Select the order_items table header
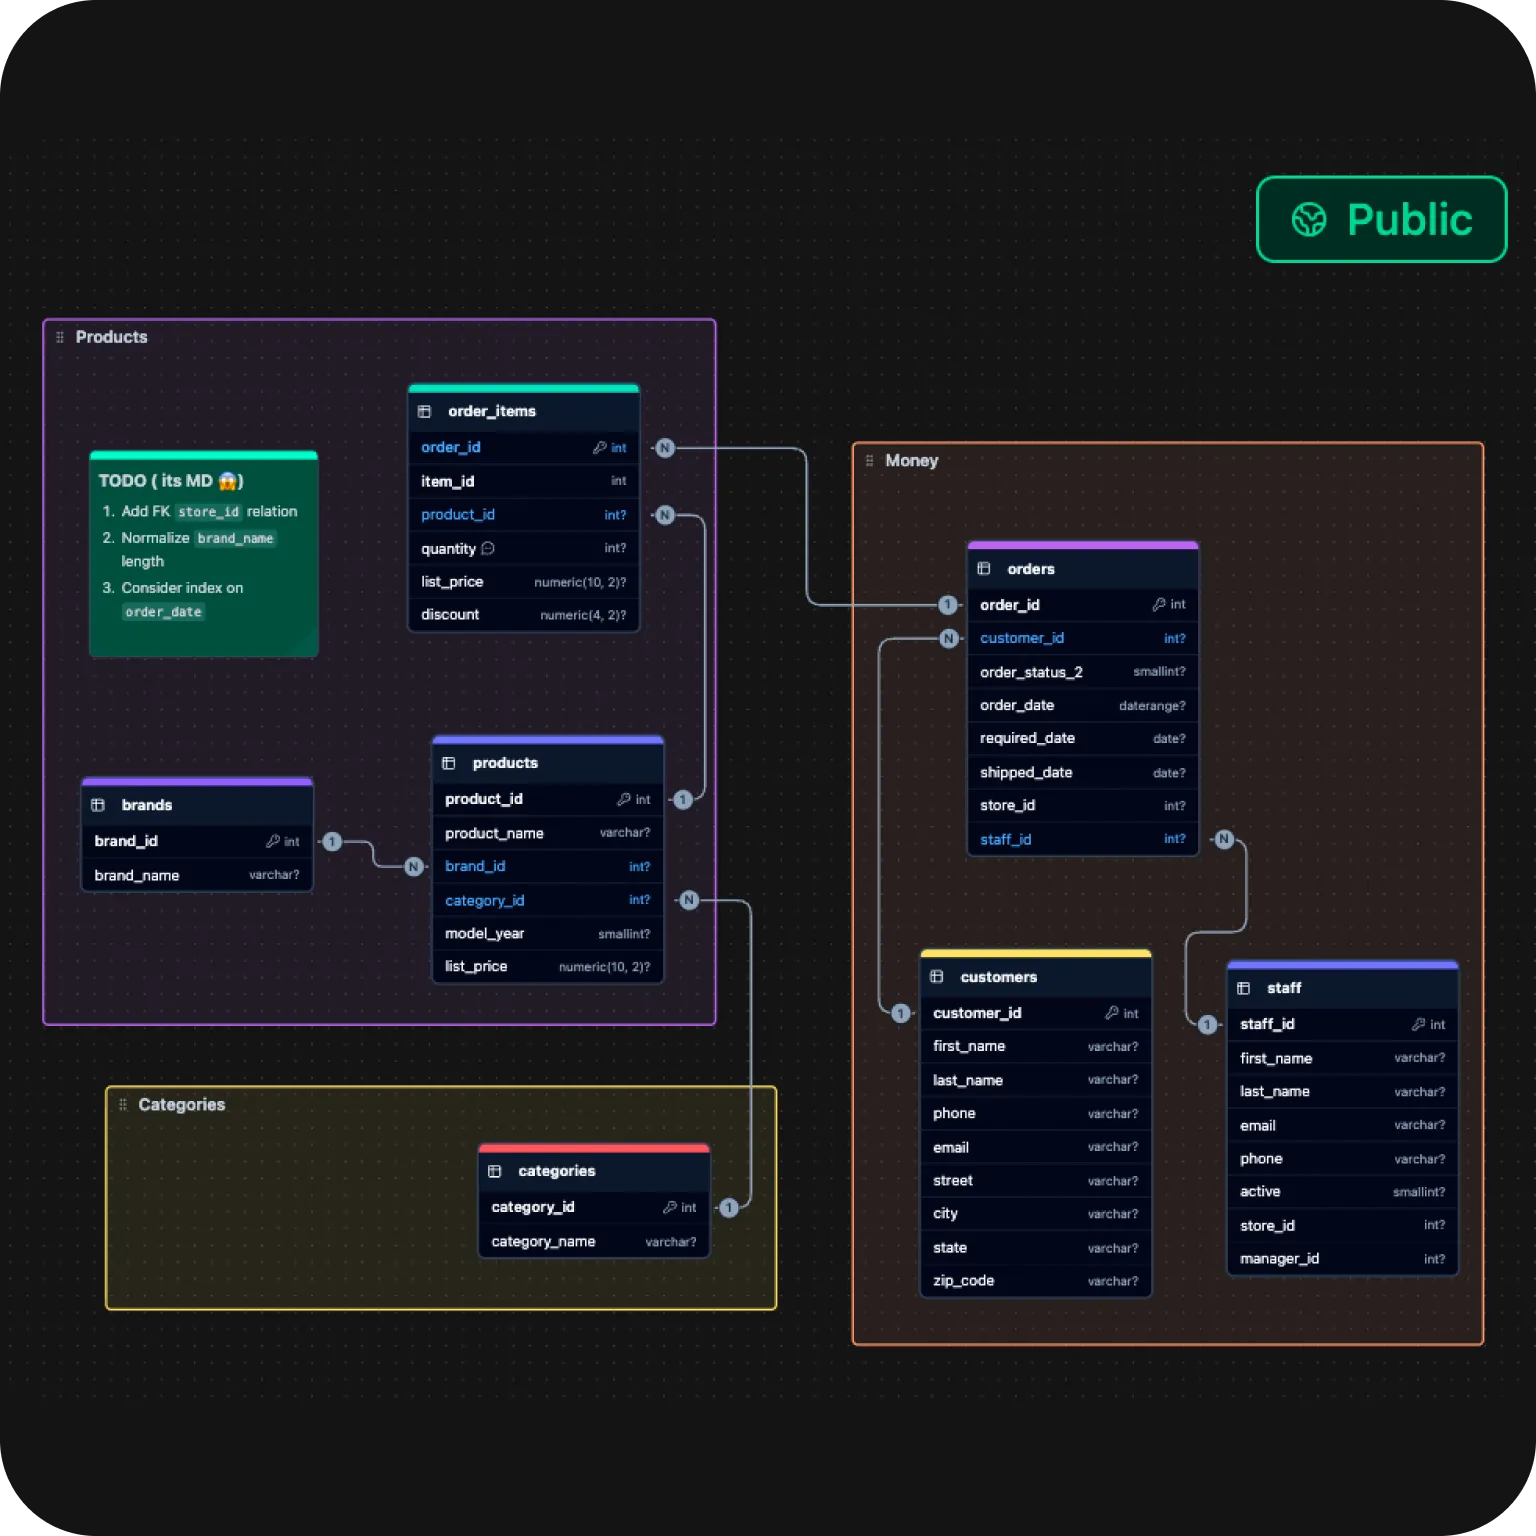 (524, 411)
